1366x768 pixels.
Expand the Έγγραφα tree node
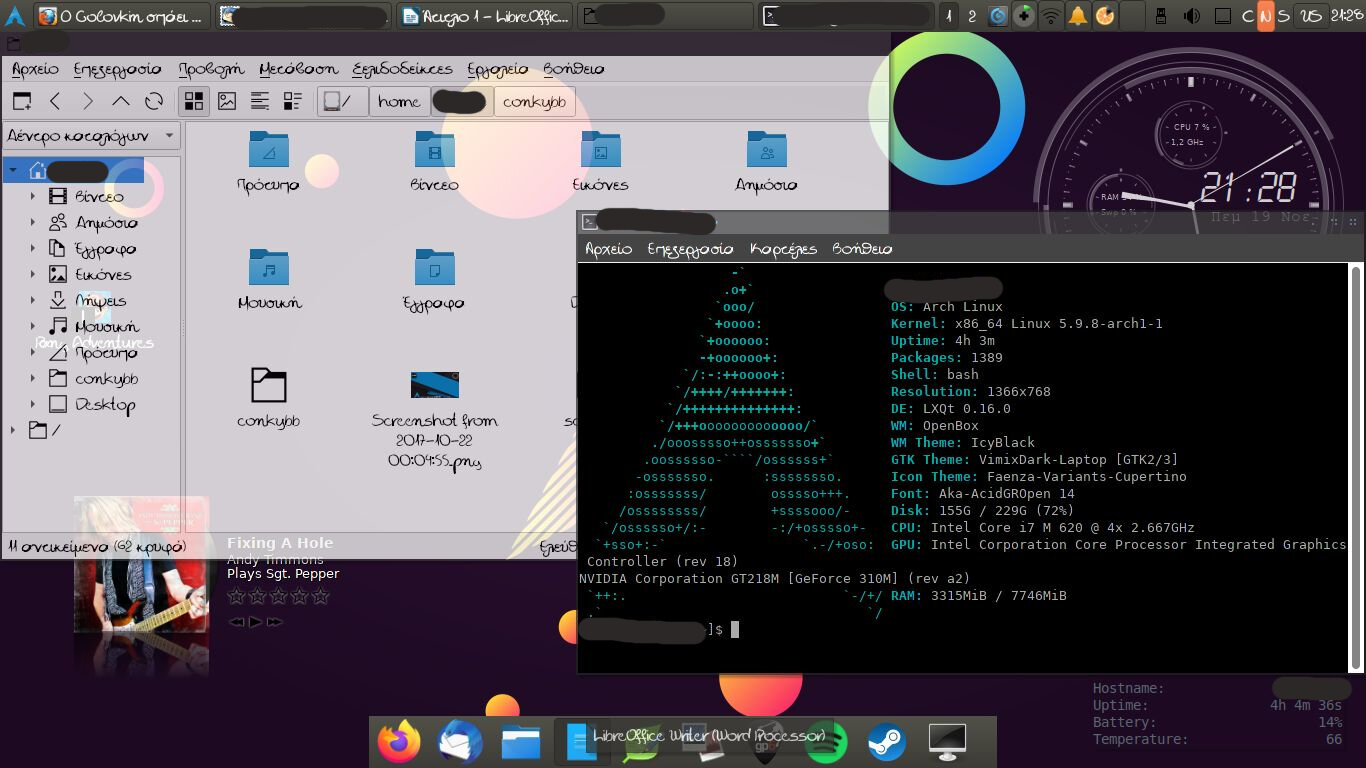(x=33, y=249)
